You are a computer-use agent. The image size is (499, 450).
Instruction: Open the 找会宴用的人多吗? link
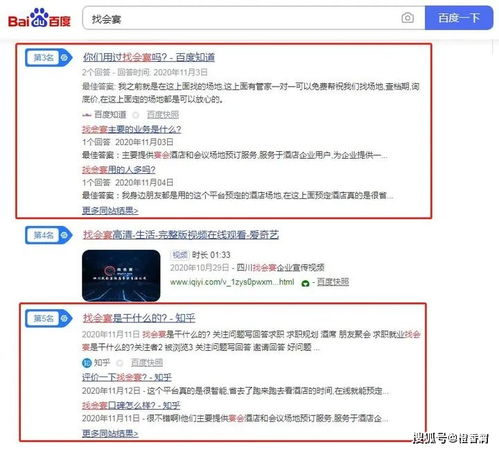(119, 170)
